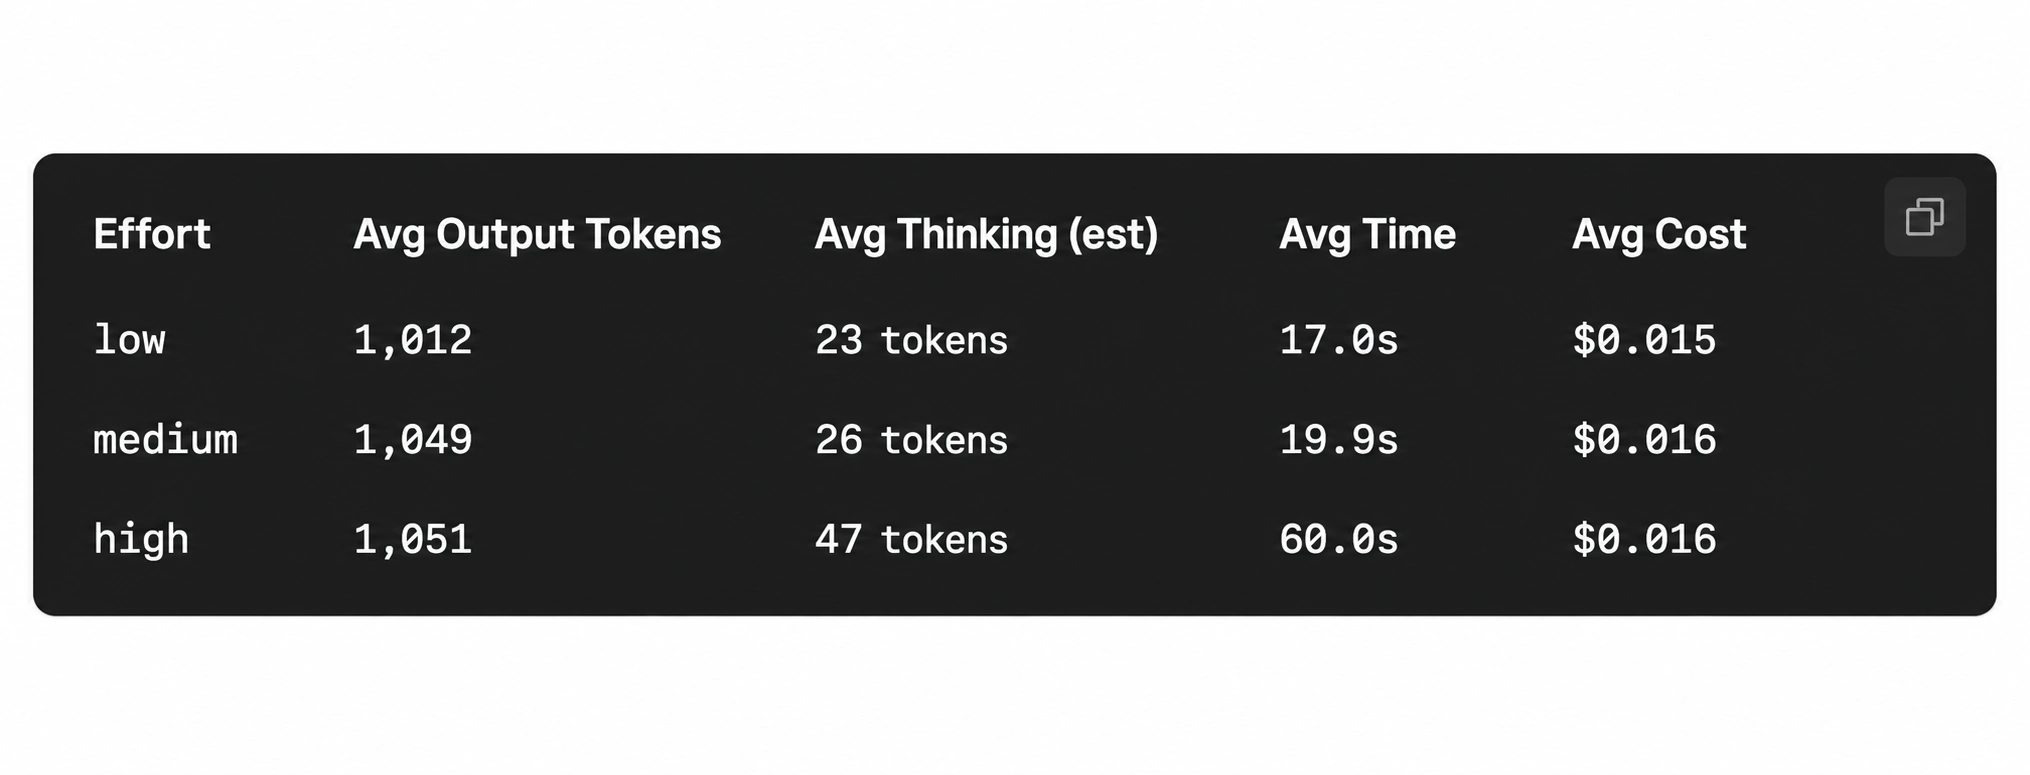Select the 19.9s average time value
The image size is (2030, 775).
1338,440
